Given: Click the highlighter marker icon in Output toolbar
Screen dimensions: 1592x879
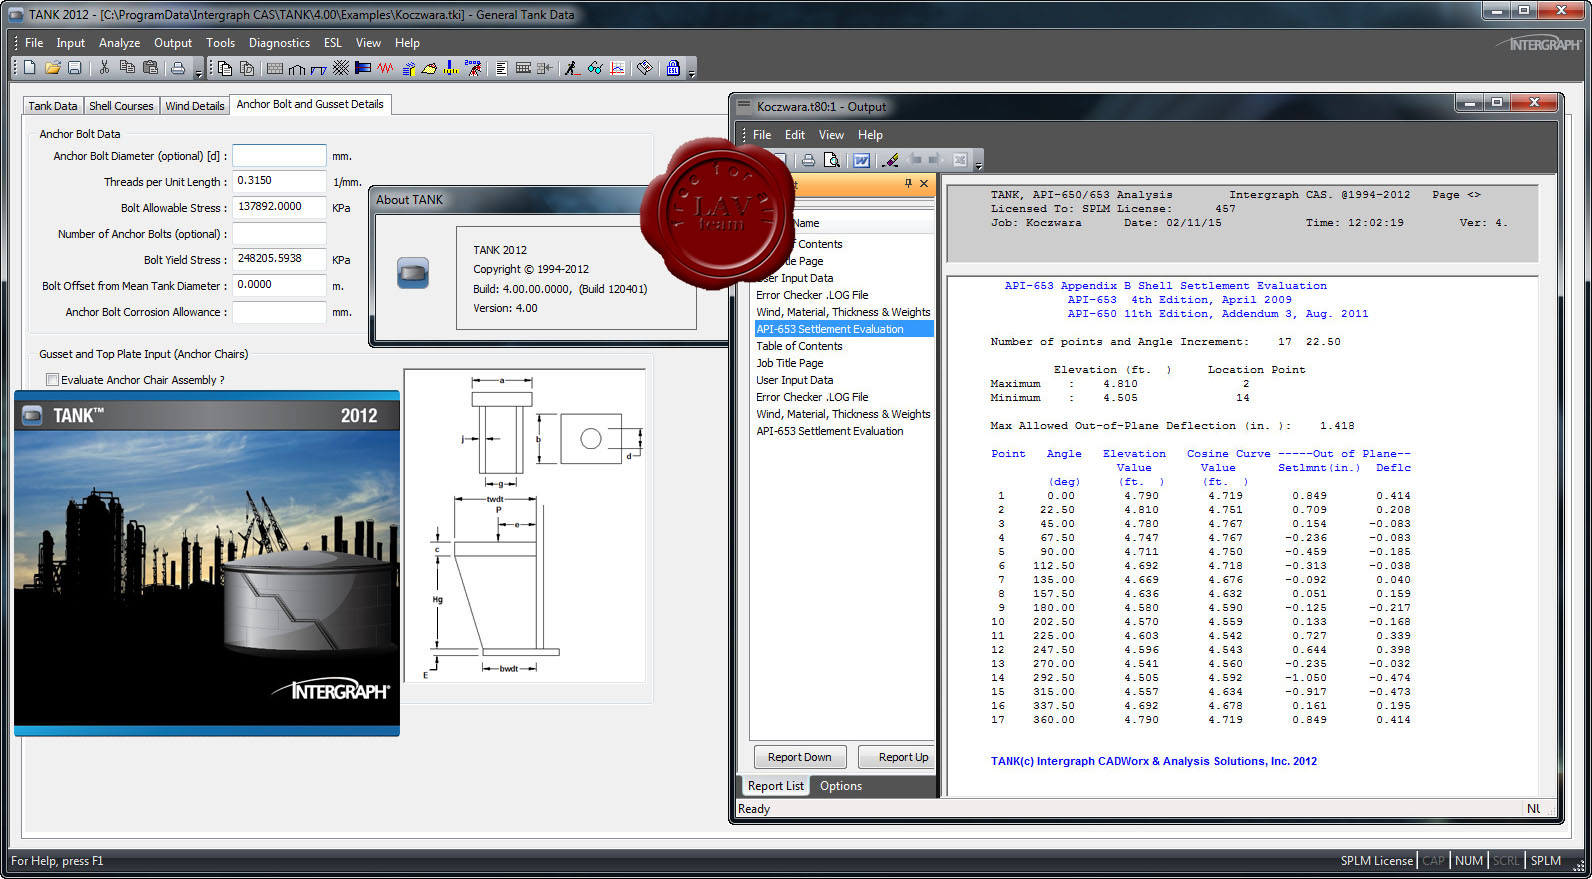Looking at the screenshot, I should click(x=890, y=160).
